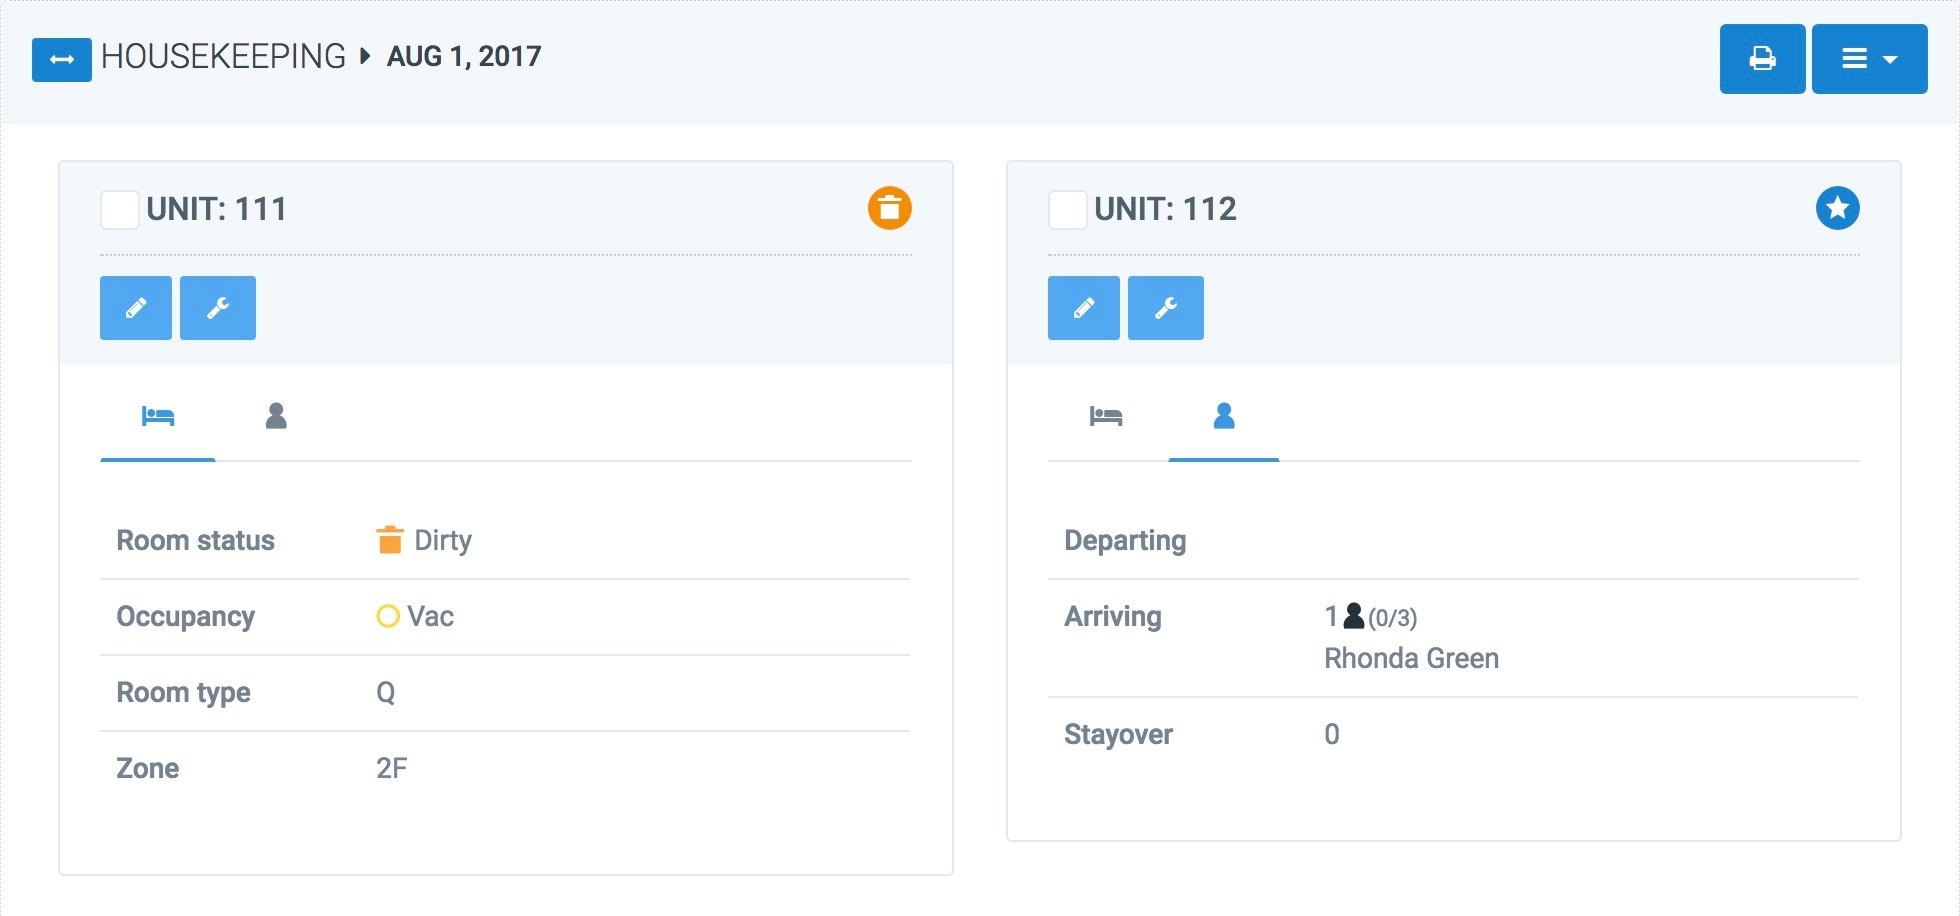
Task: Click the blue star status icon on Unit 112
Action: point(1837,208)
